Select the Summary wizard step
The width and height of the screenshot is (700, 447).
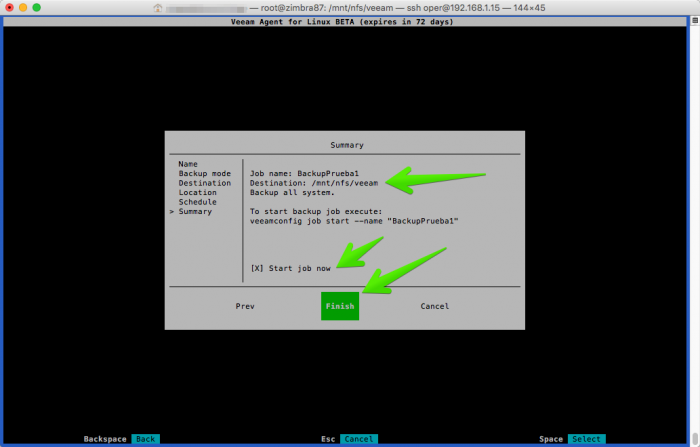click(195, 211)
